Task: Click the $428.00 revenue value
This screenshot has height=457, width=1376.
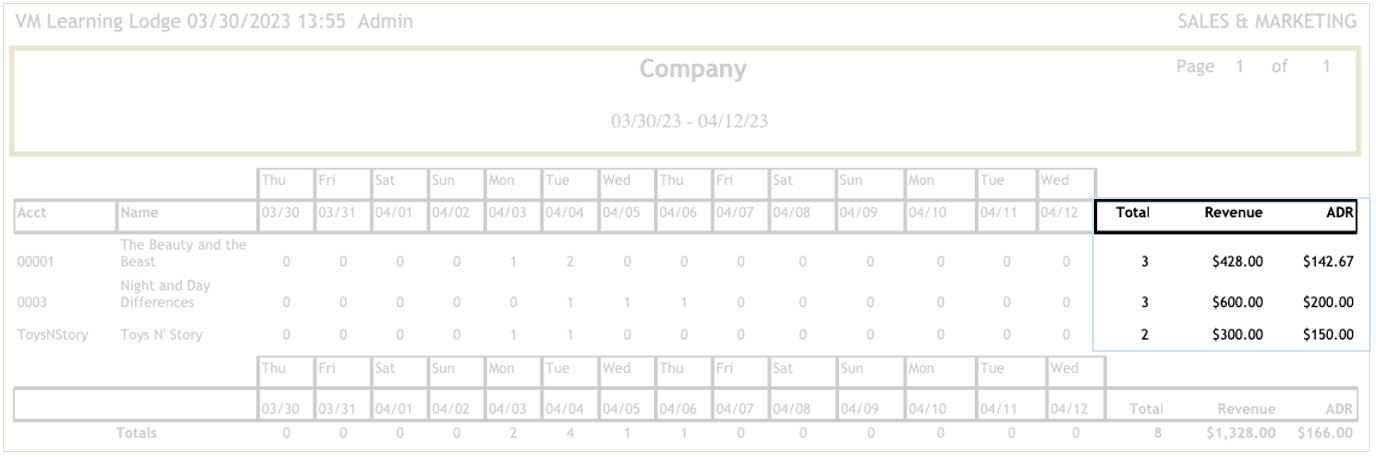Action: point(1239,262)
